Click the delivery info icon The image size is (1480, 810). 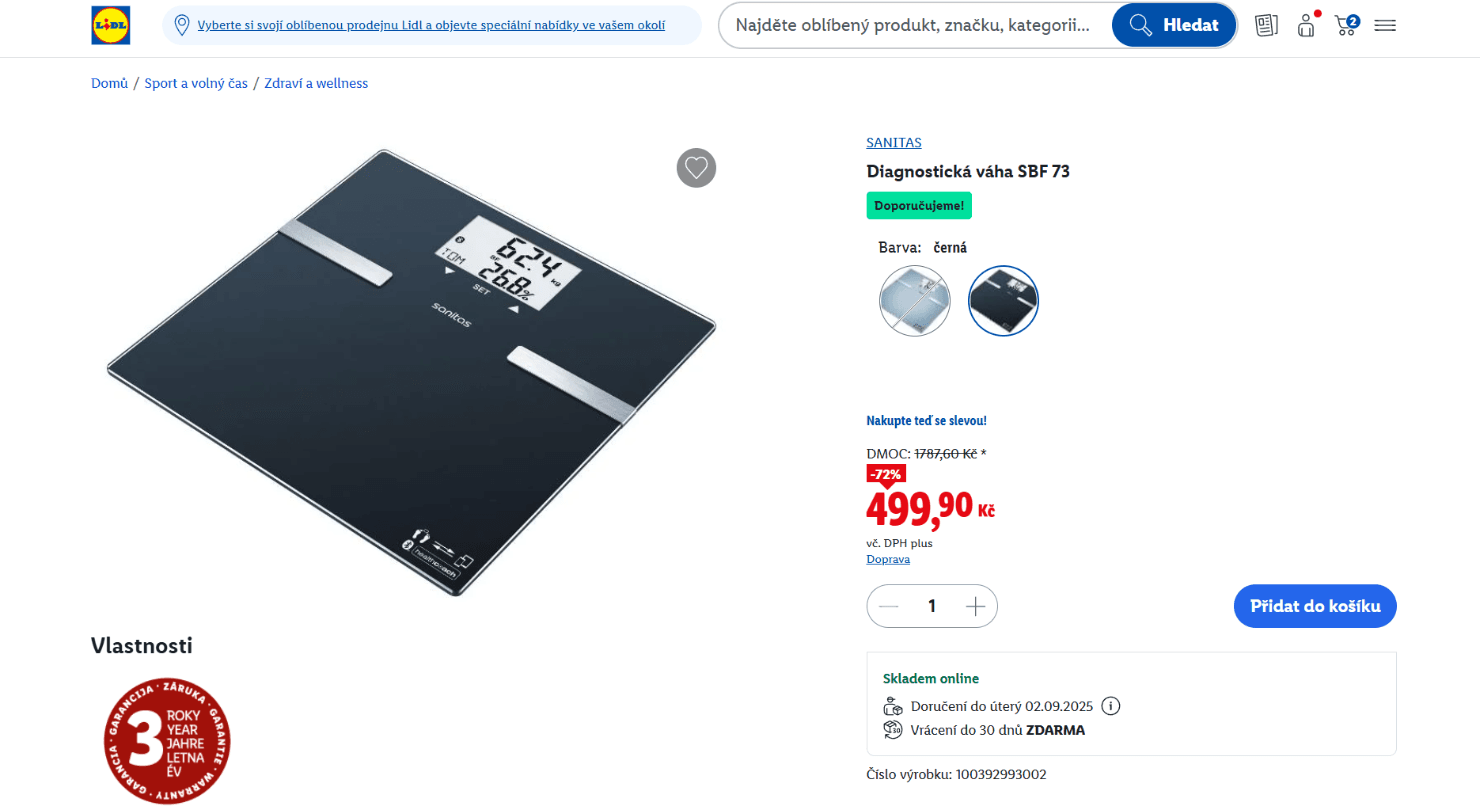(1110, 706)
